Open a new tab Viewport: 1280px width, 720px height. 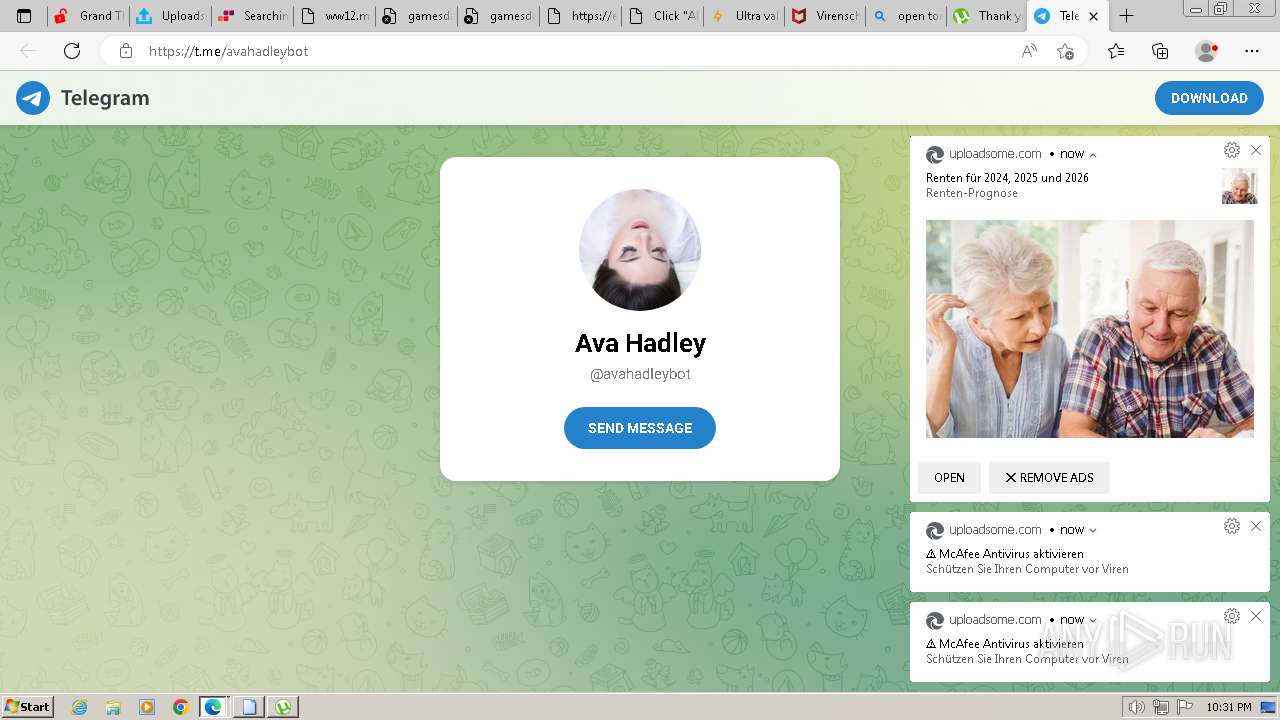1126,16
